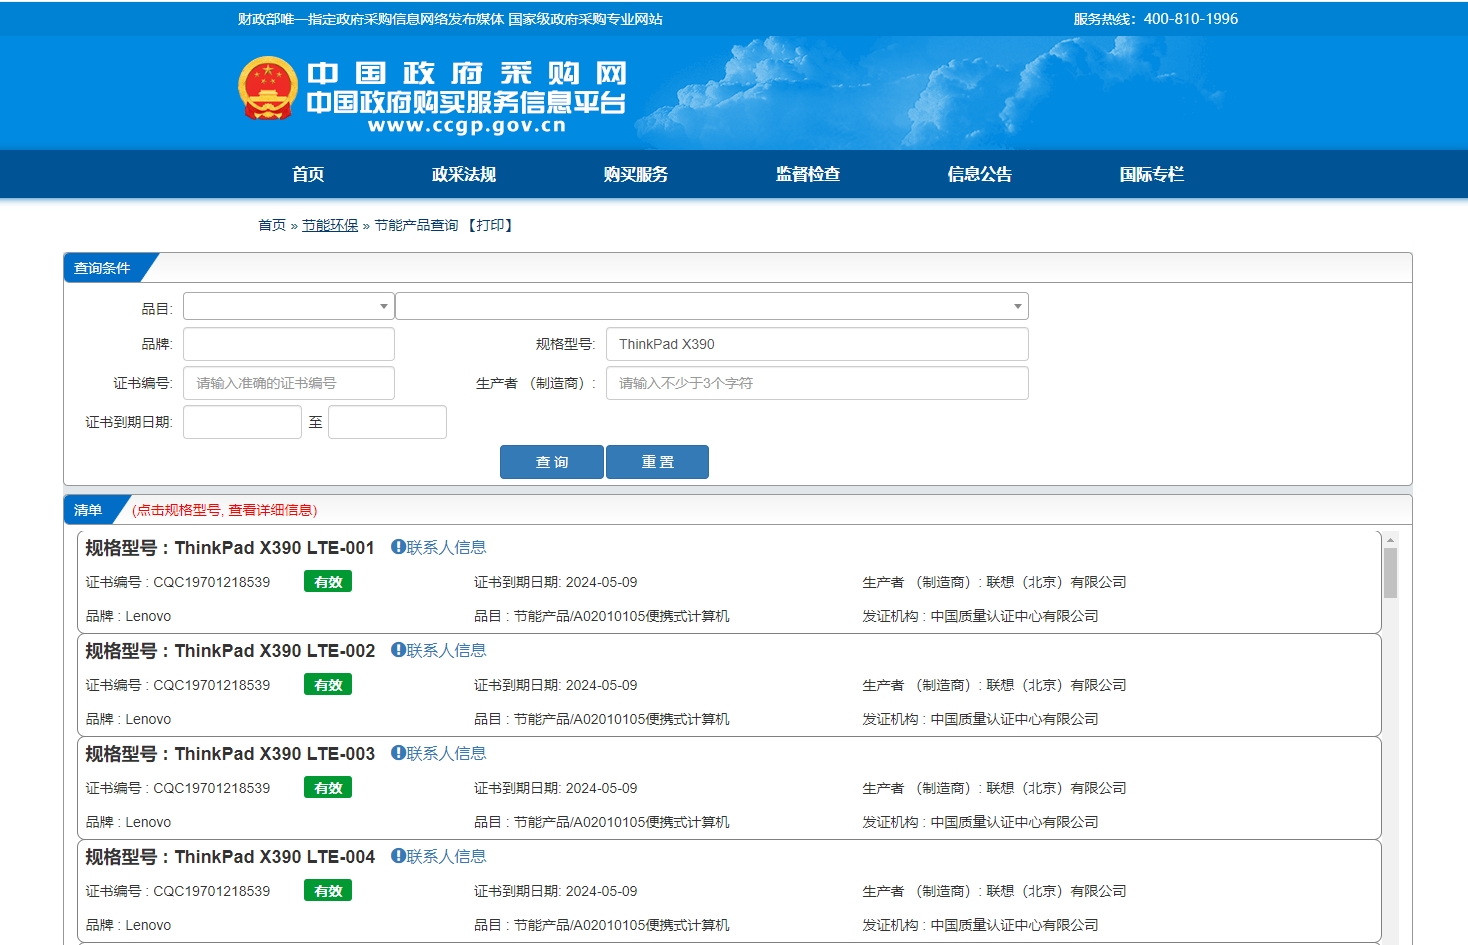This screenshot has height=945, width=1468.
Task: Click 品牌 Lenovo in LTE-003 row
Action: [x=128, y=822]
